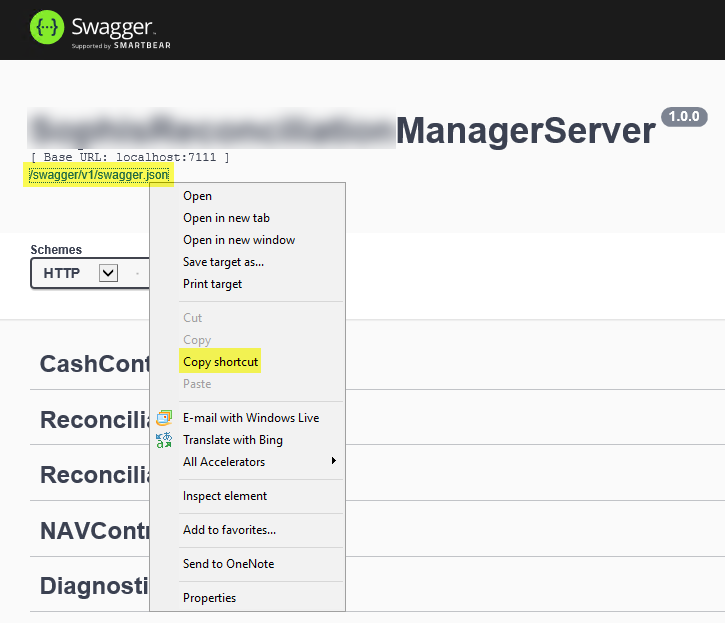The image size is (725, 623).
Task: Click the Base URL localhost:7111 text
Action: click(130, 157)
